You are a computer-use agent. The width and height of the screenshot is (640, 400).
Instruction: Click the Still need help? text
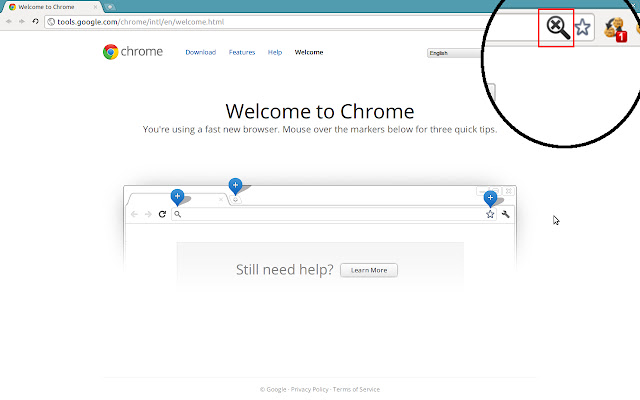(x=284, y=269)
